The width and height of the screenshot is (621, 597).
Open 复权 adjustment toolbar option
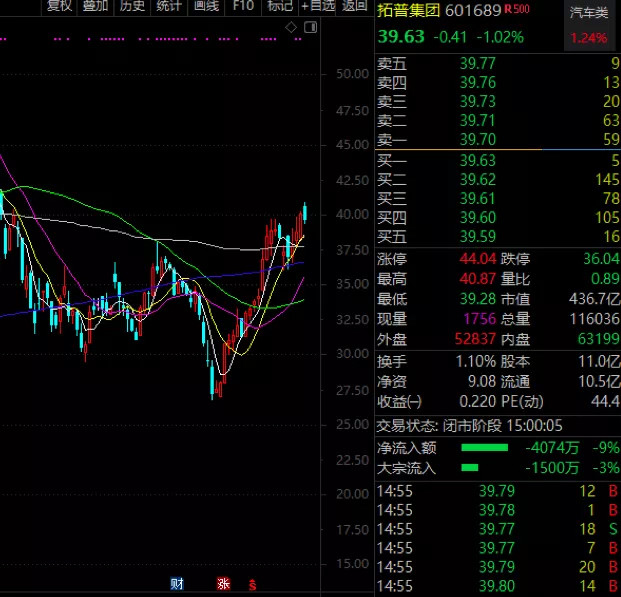[59, 6]
